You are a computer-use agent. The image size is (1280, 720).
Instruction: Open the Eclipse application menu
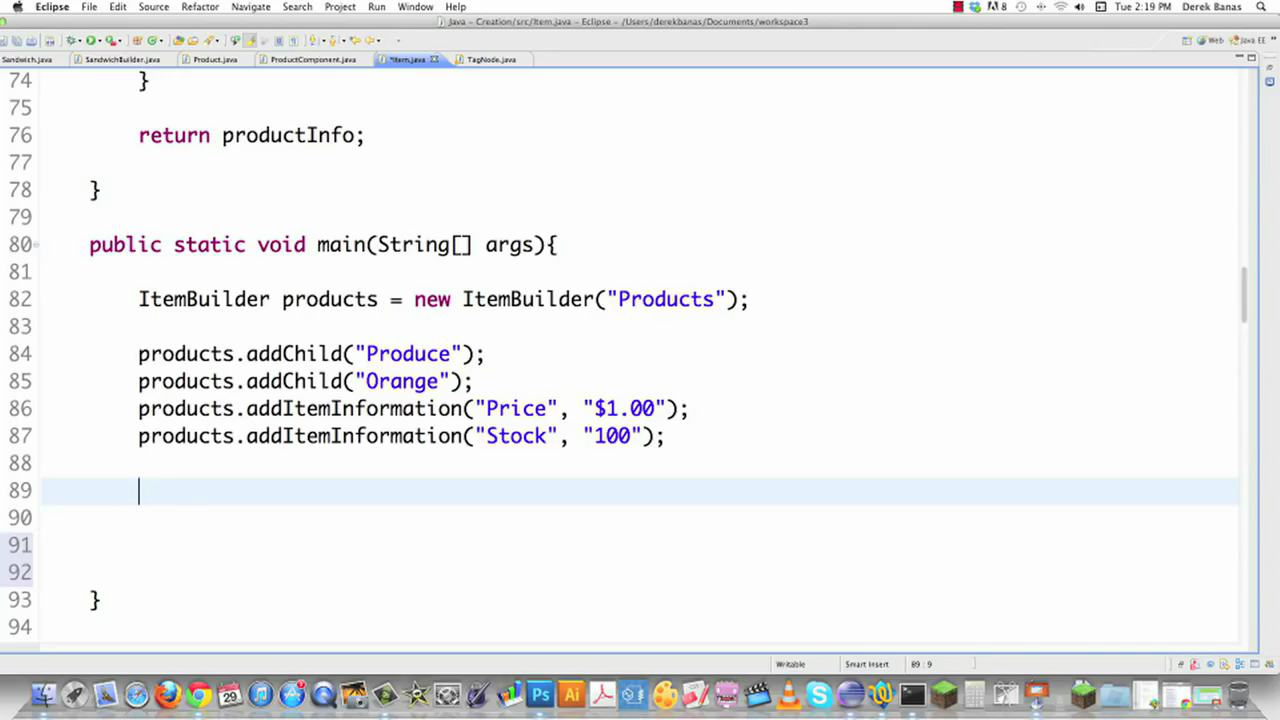coord(52,7)
